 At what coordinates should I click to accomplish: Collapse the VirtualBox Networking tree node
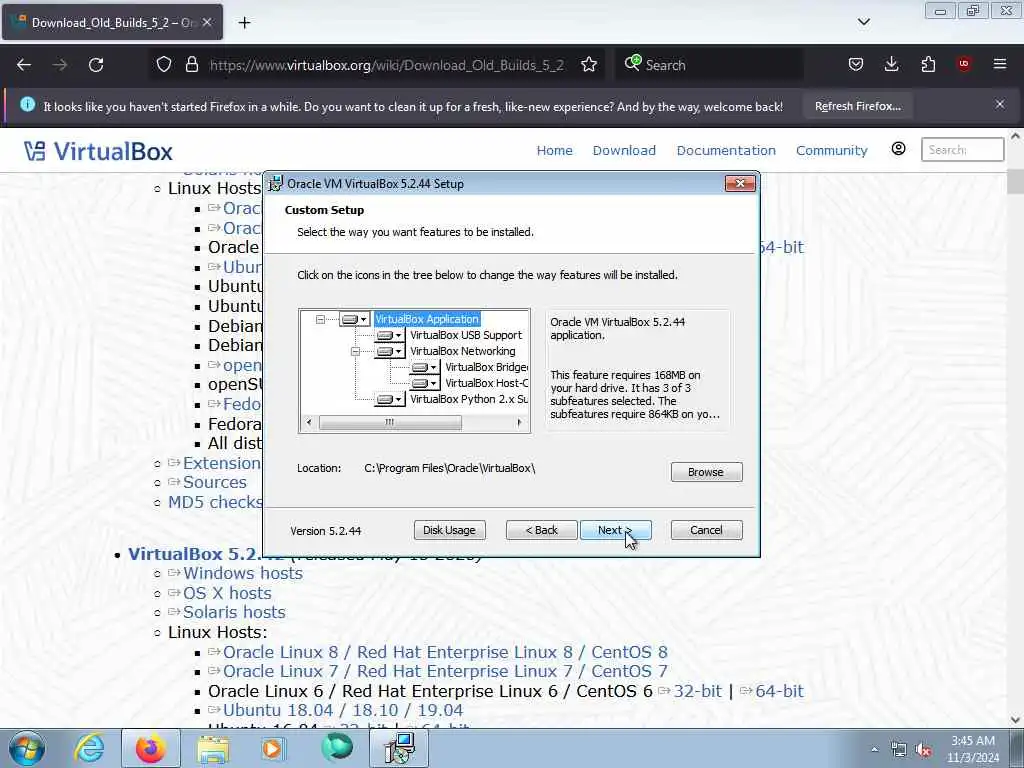pos(355,351)
